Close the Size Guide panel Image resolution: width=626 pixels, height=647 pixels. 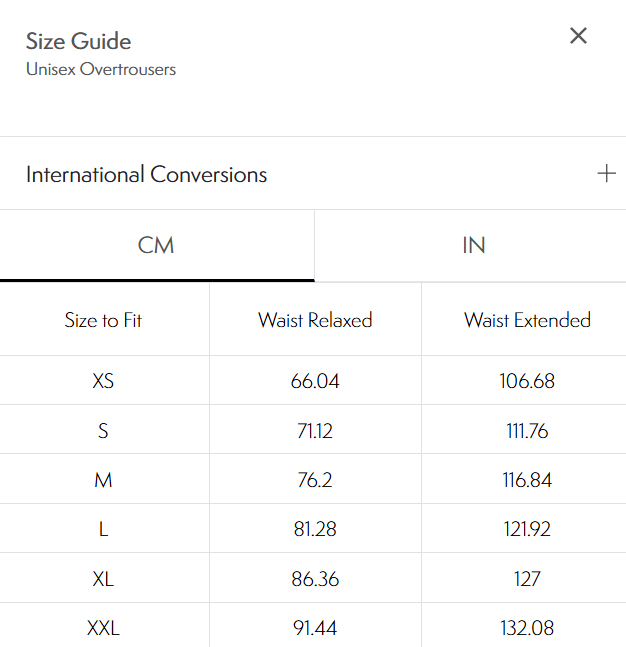tap(578, 36)
